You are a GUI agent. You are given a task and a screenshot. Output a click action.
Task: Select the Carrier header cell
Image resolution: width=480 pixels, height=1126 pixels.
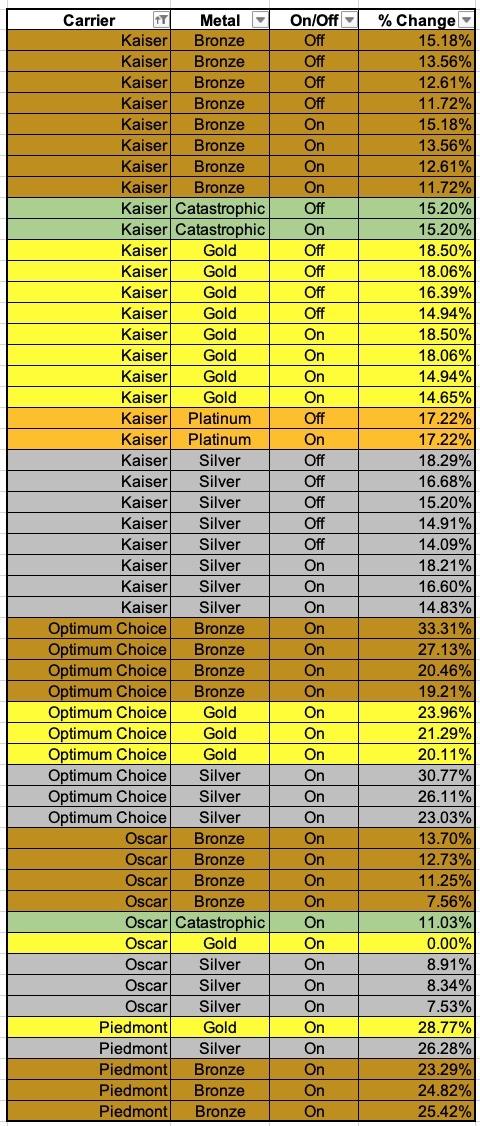pyautogui.click(x=89, y=19)
